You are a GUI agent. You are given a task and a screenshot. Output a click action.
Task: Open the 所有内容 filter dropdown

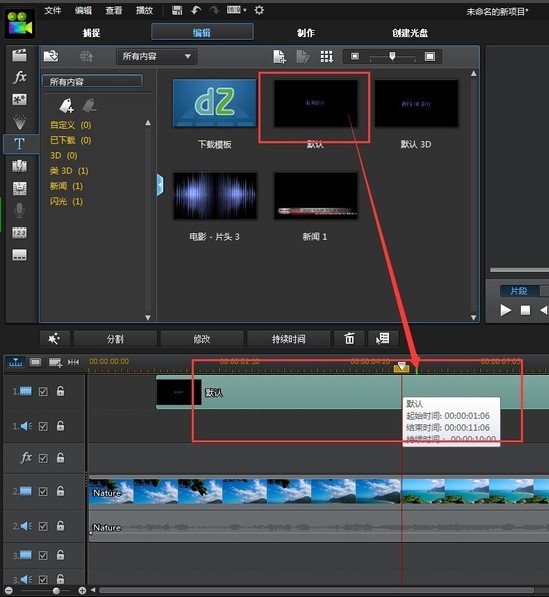156,57
